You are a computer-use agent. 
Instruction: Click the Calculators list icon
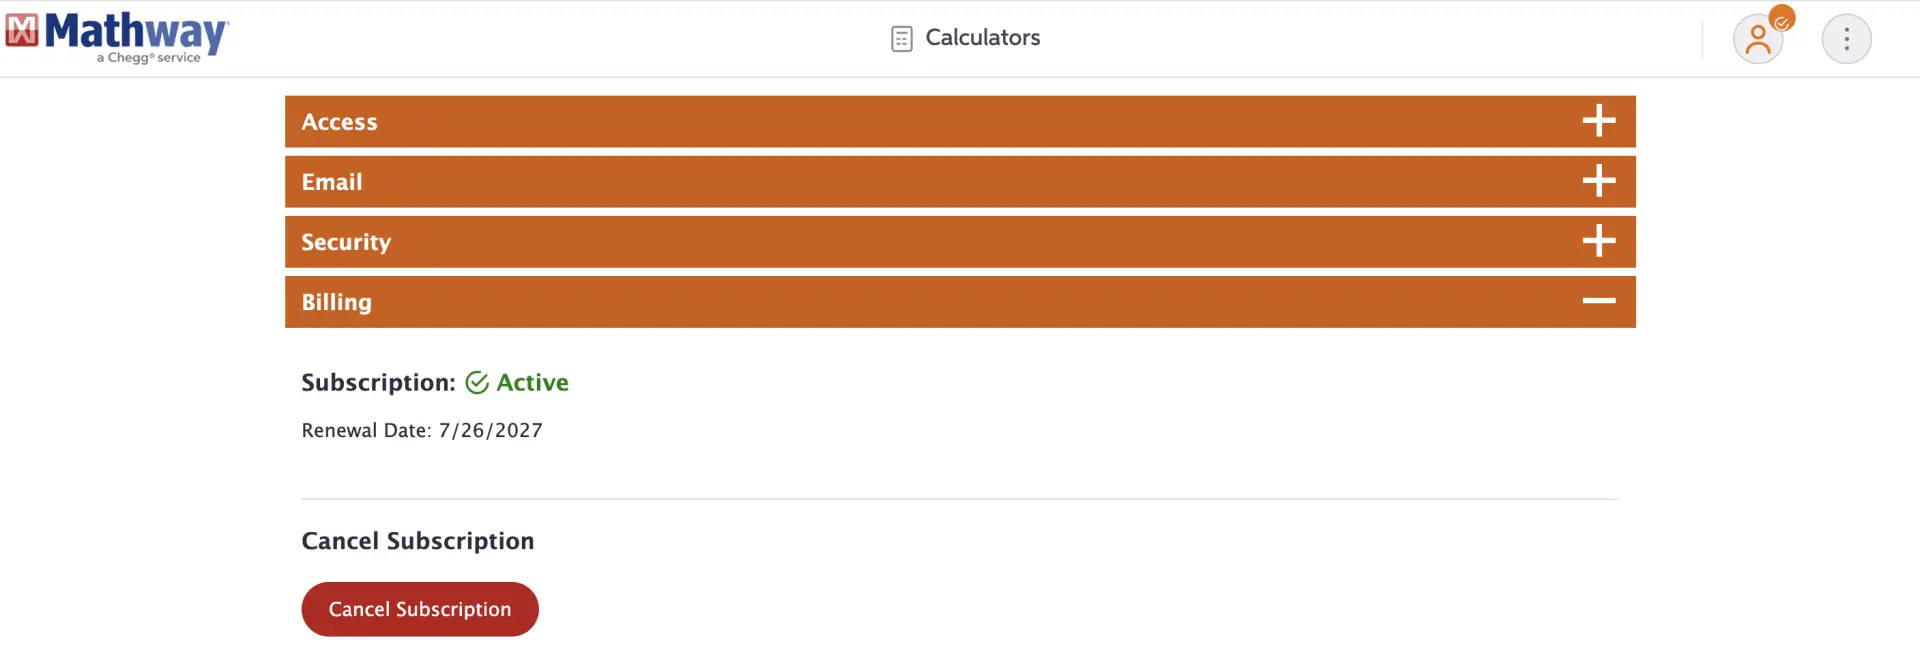901,39
